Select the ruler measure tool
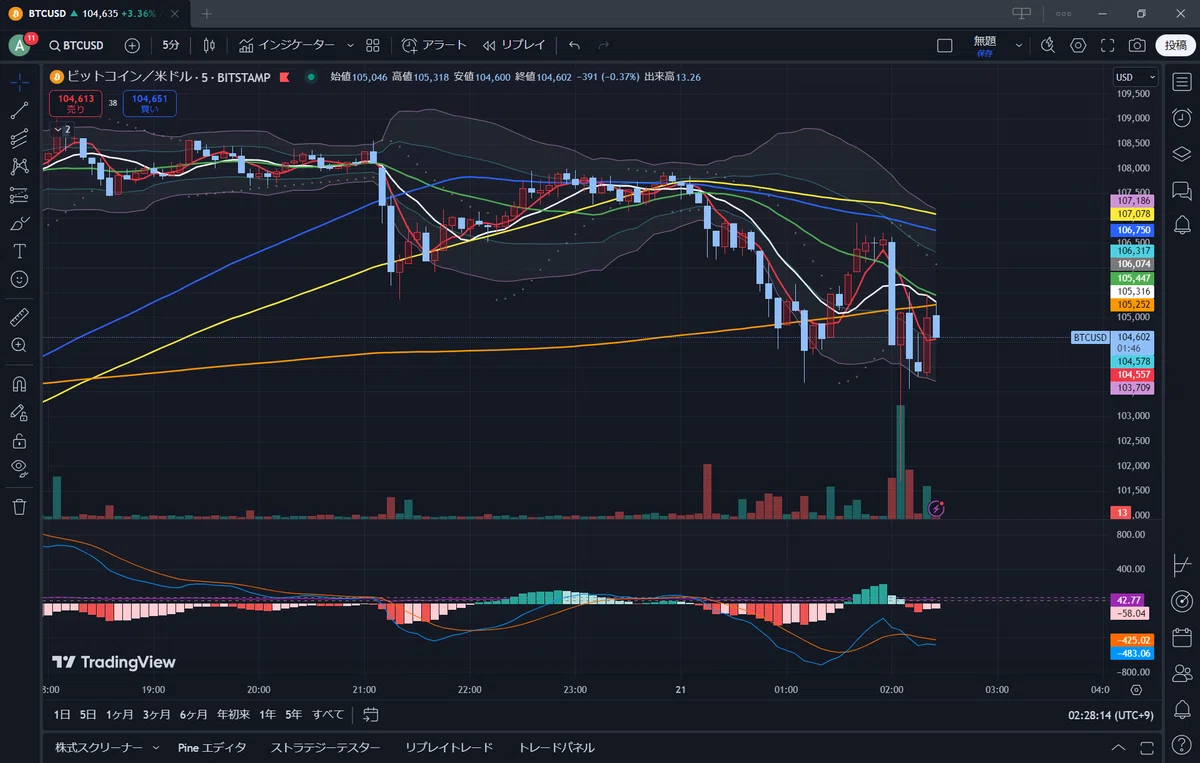This screenshot has height=763, width=1200. coord(19,317)
